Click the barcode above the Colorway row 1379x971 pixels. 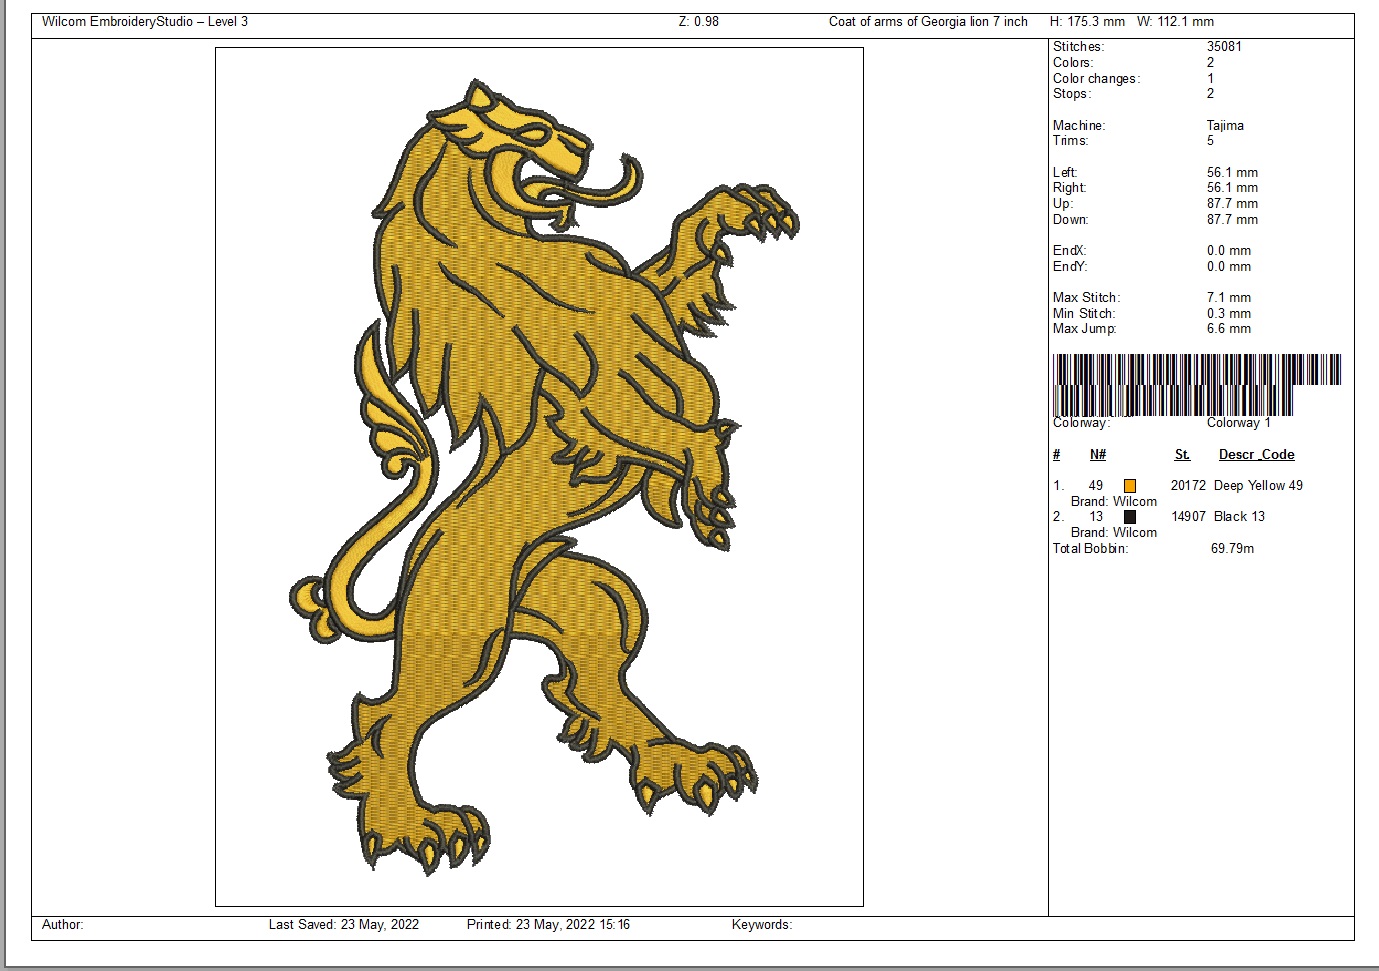click(x=1196, y=383)
